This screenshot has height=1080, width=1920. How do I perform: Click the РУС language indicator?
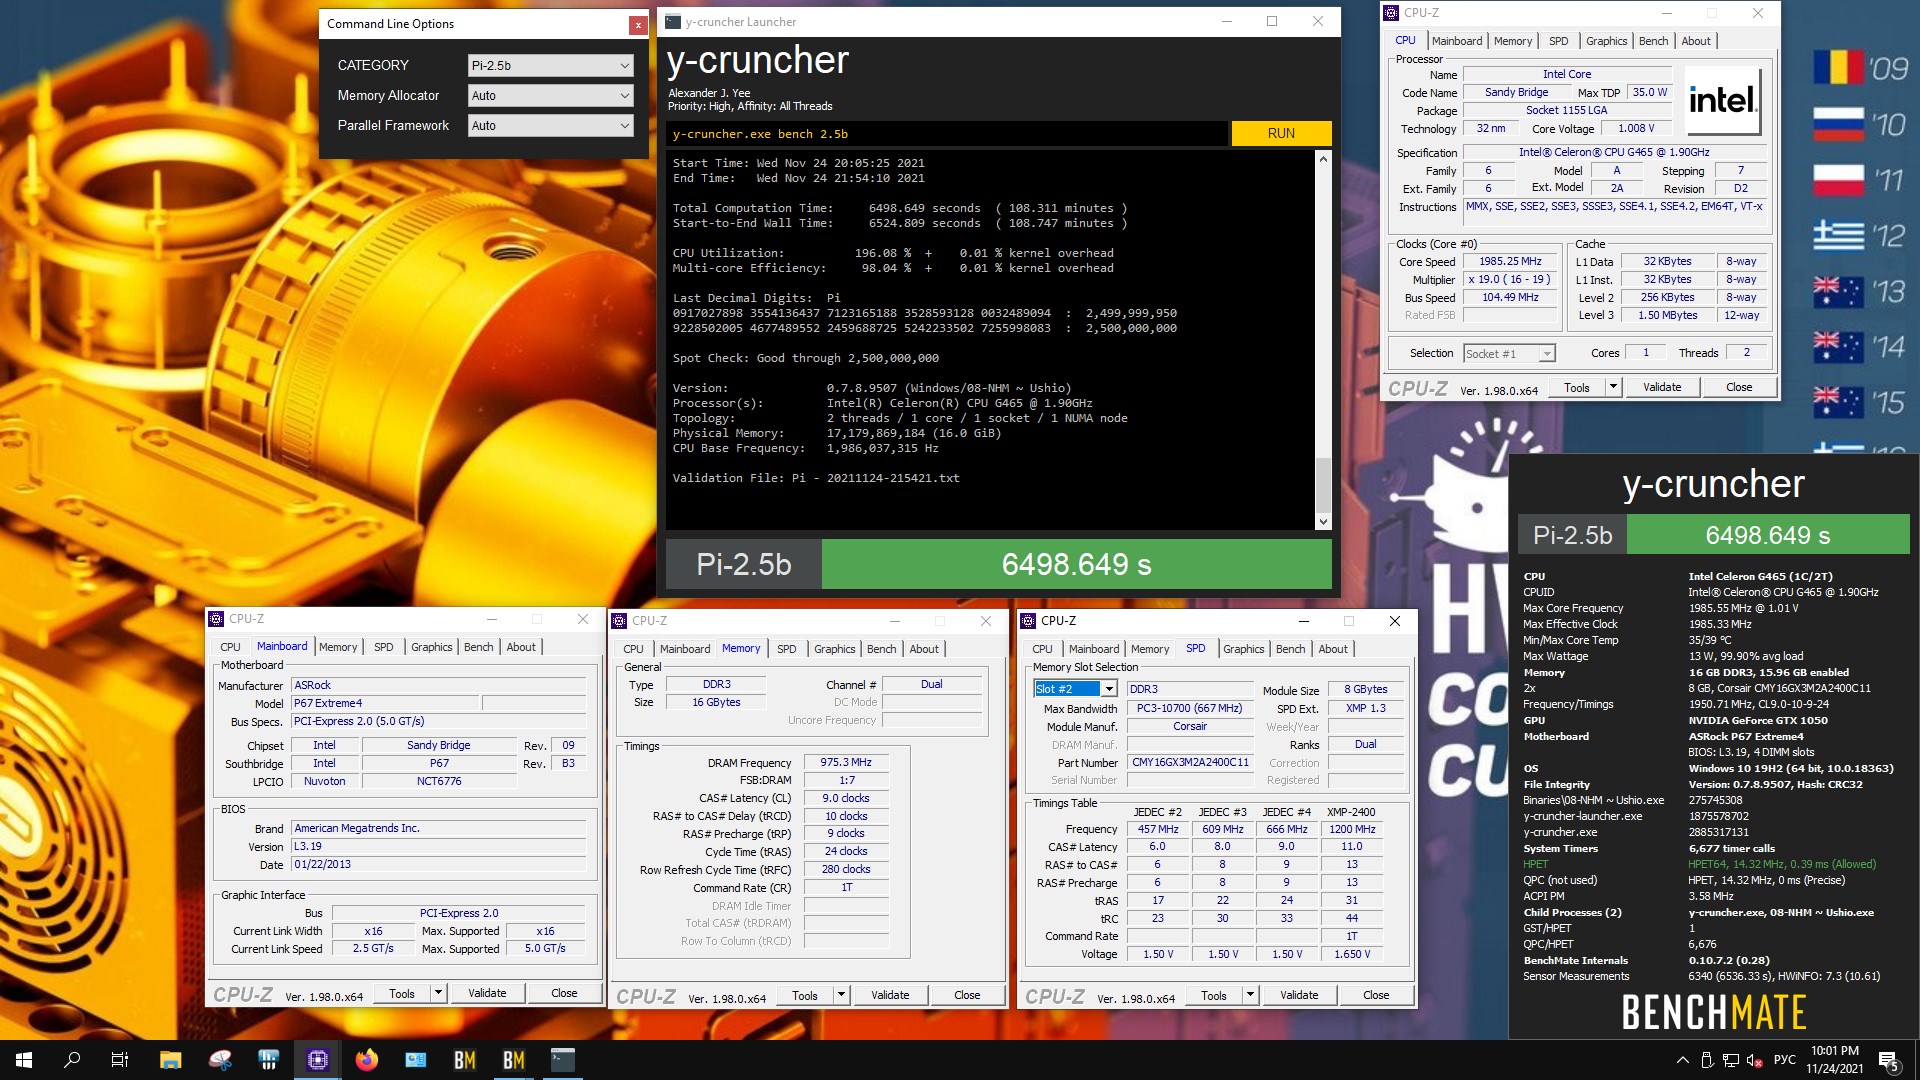[x=1784, y=1060]
